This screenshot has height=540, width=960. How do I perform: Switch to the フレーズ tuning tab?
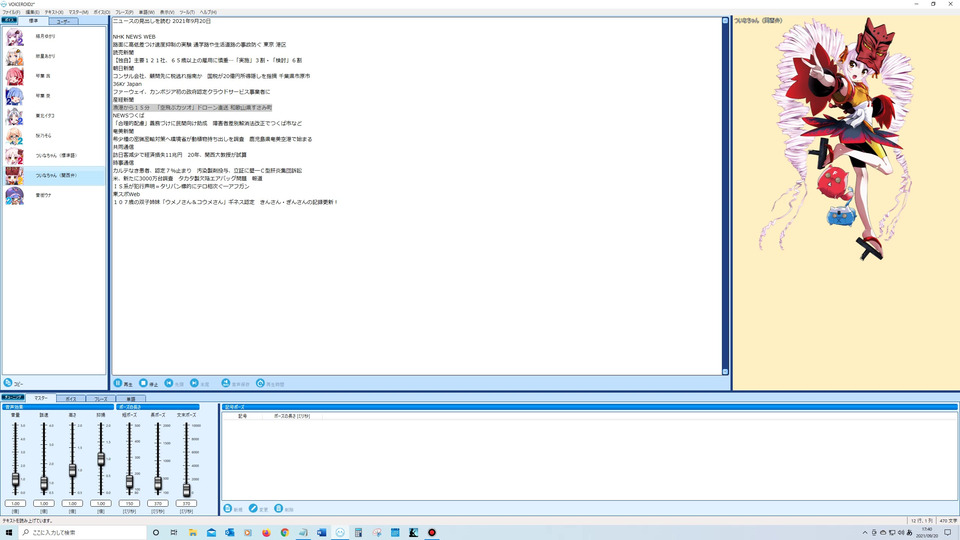pos(100,399)
